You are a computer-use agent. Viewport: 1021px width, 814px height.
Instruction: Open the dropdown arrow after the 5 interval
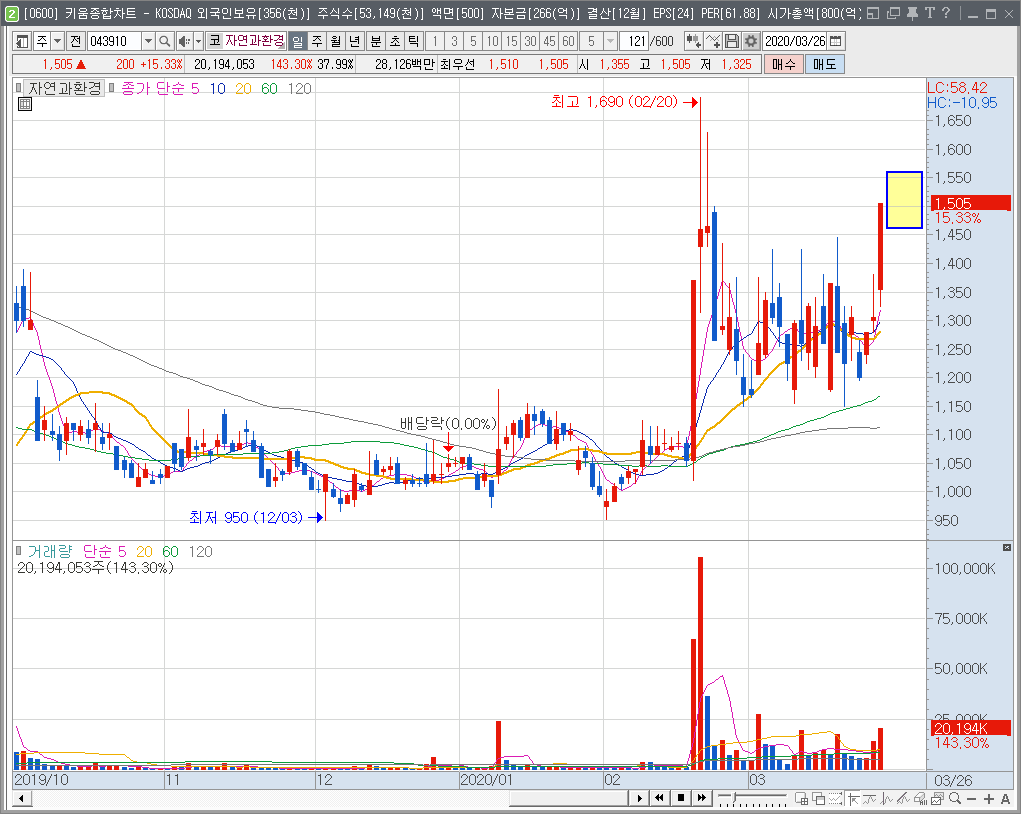pyautogui.click(x=610, y=42)
